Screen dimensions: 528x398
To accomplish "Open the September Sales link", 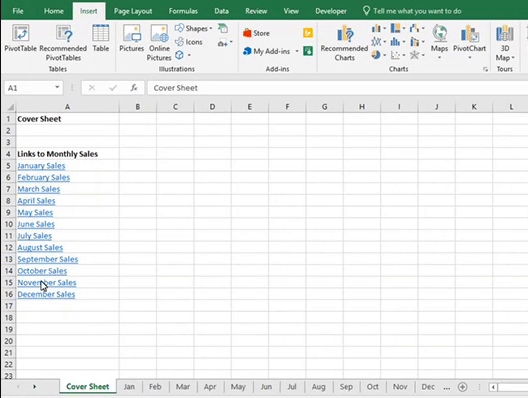I will tap(47, 259).
